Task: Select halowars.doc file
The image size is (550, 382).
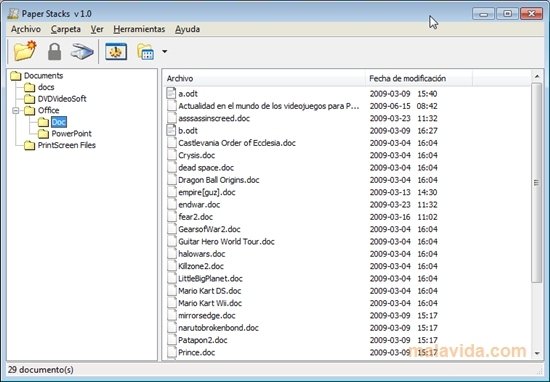Action: [202, 254]
